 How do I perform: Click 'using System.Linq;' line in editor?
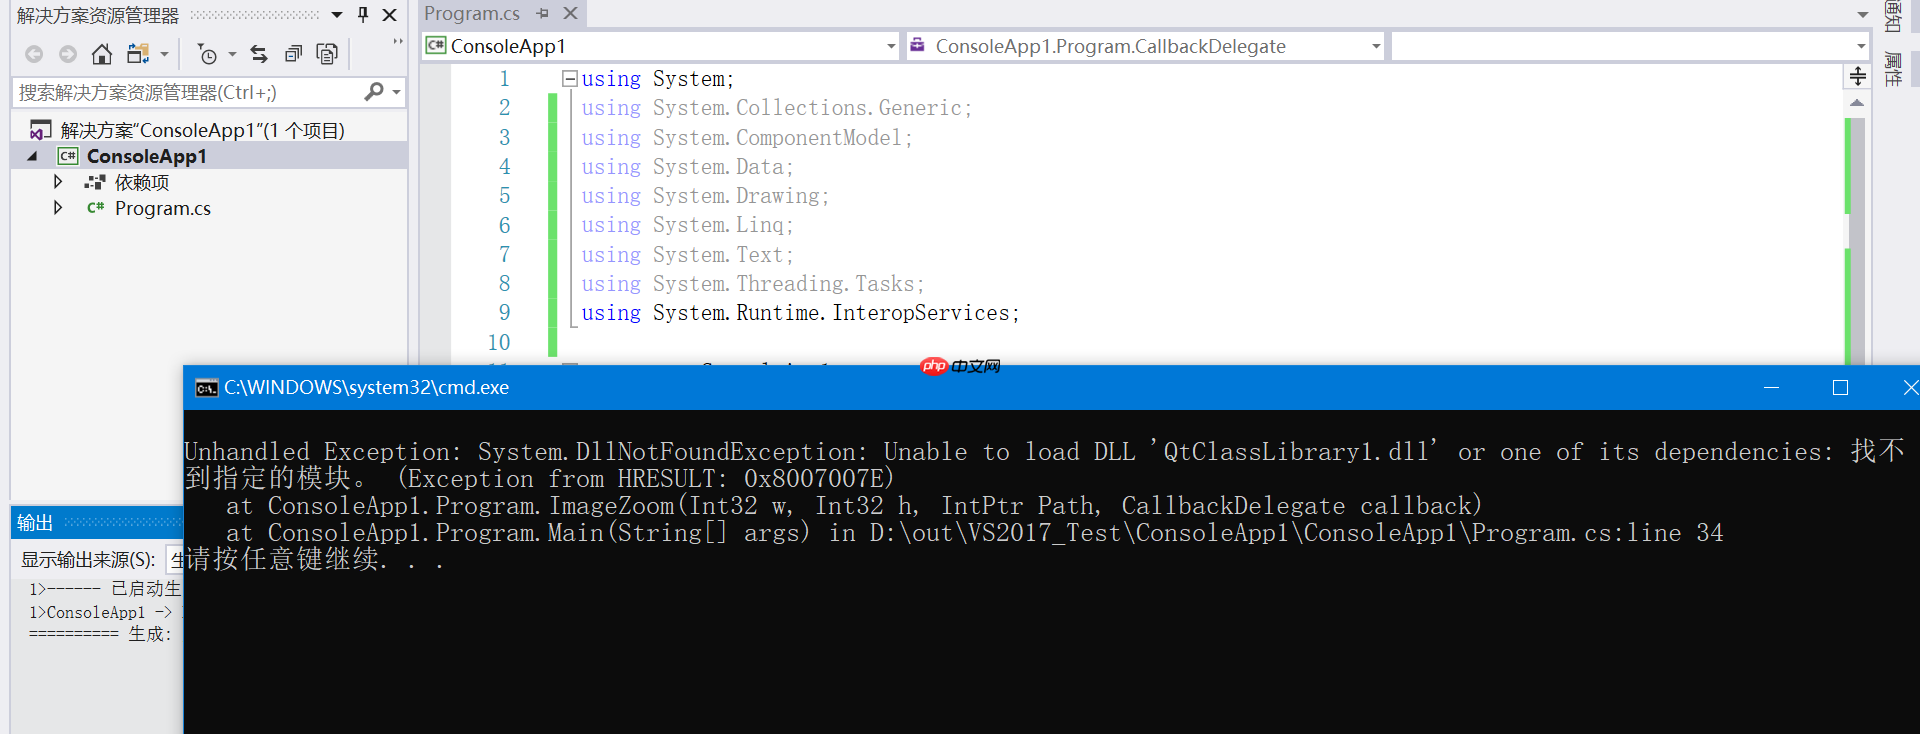(x=688, y=225)
